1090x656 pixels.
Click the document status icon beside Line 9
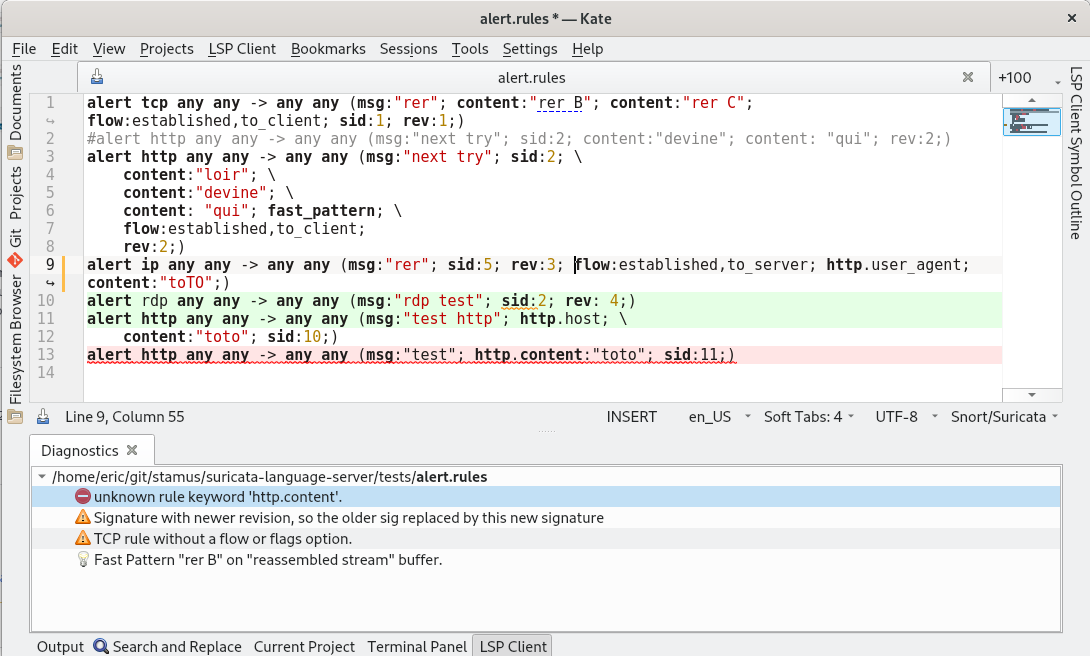tap(43, 416)
